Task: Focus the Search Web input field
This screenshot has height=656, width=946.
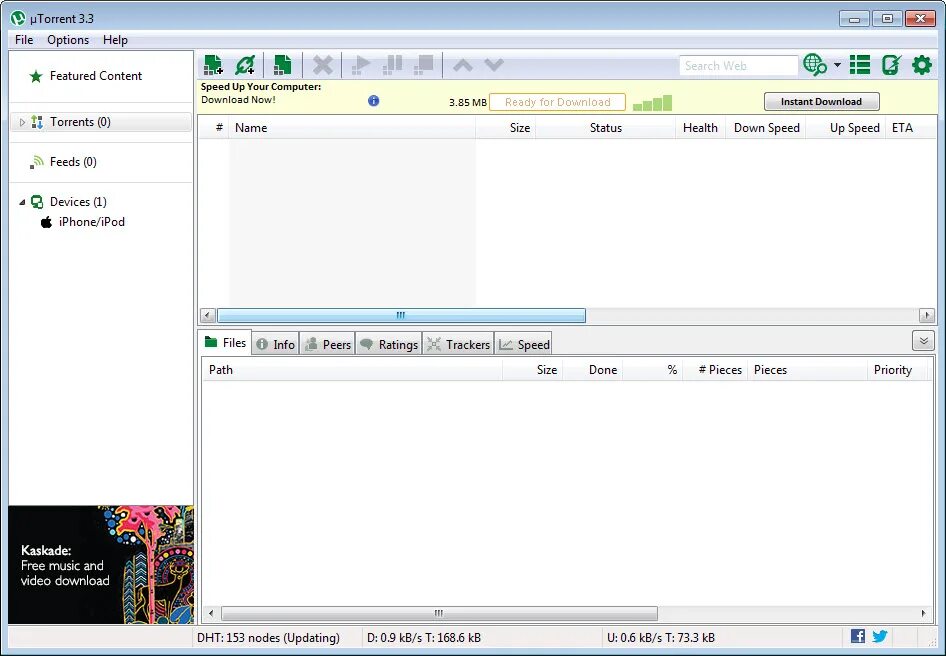Action: point(738,65)
